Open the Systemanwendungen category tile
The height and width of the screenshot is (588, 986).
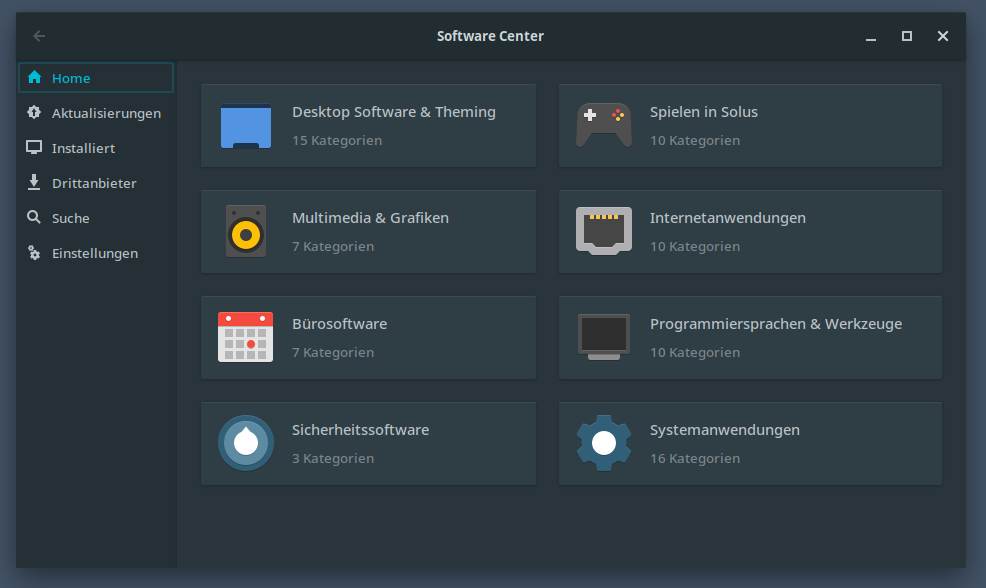tap(750, 443)
